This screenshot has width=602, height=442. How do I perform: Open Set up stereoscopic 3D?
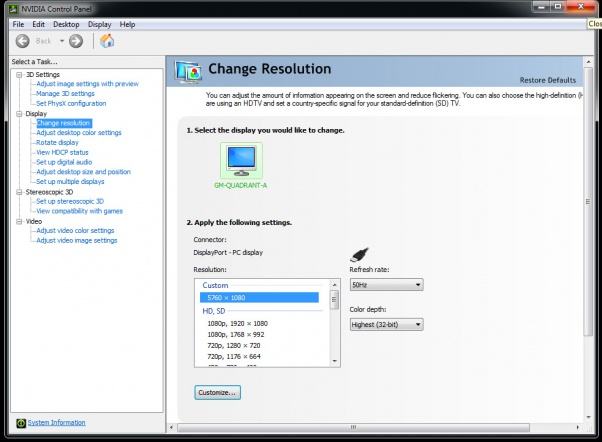(70, 201)
